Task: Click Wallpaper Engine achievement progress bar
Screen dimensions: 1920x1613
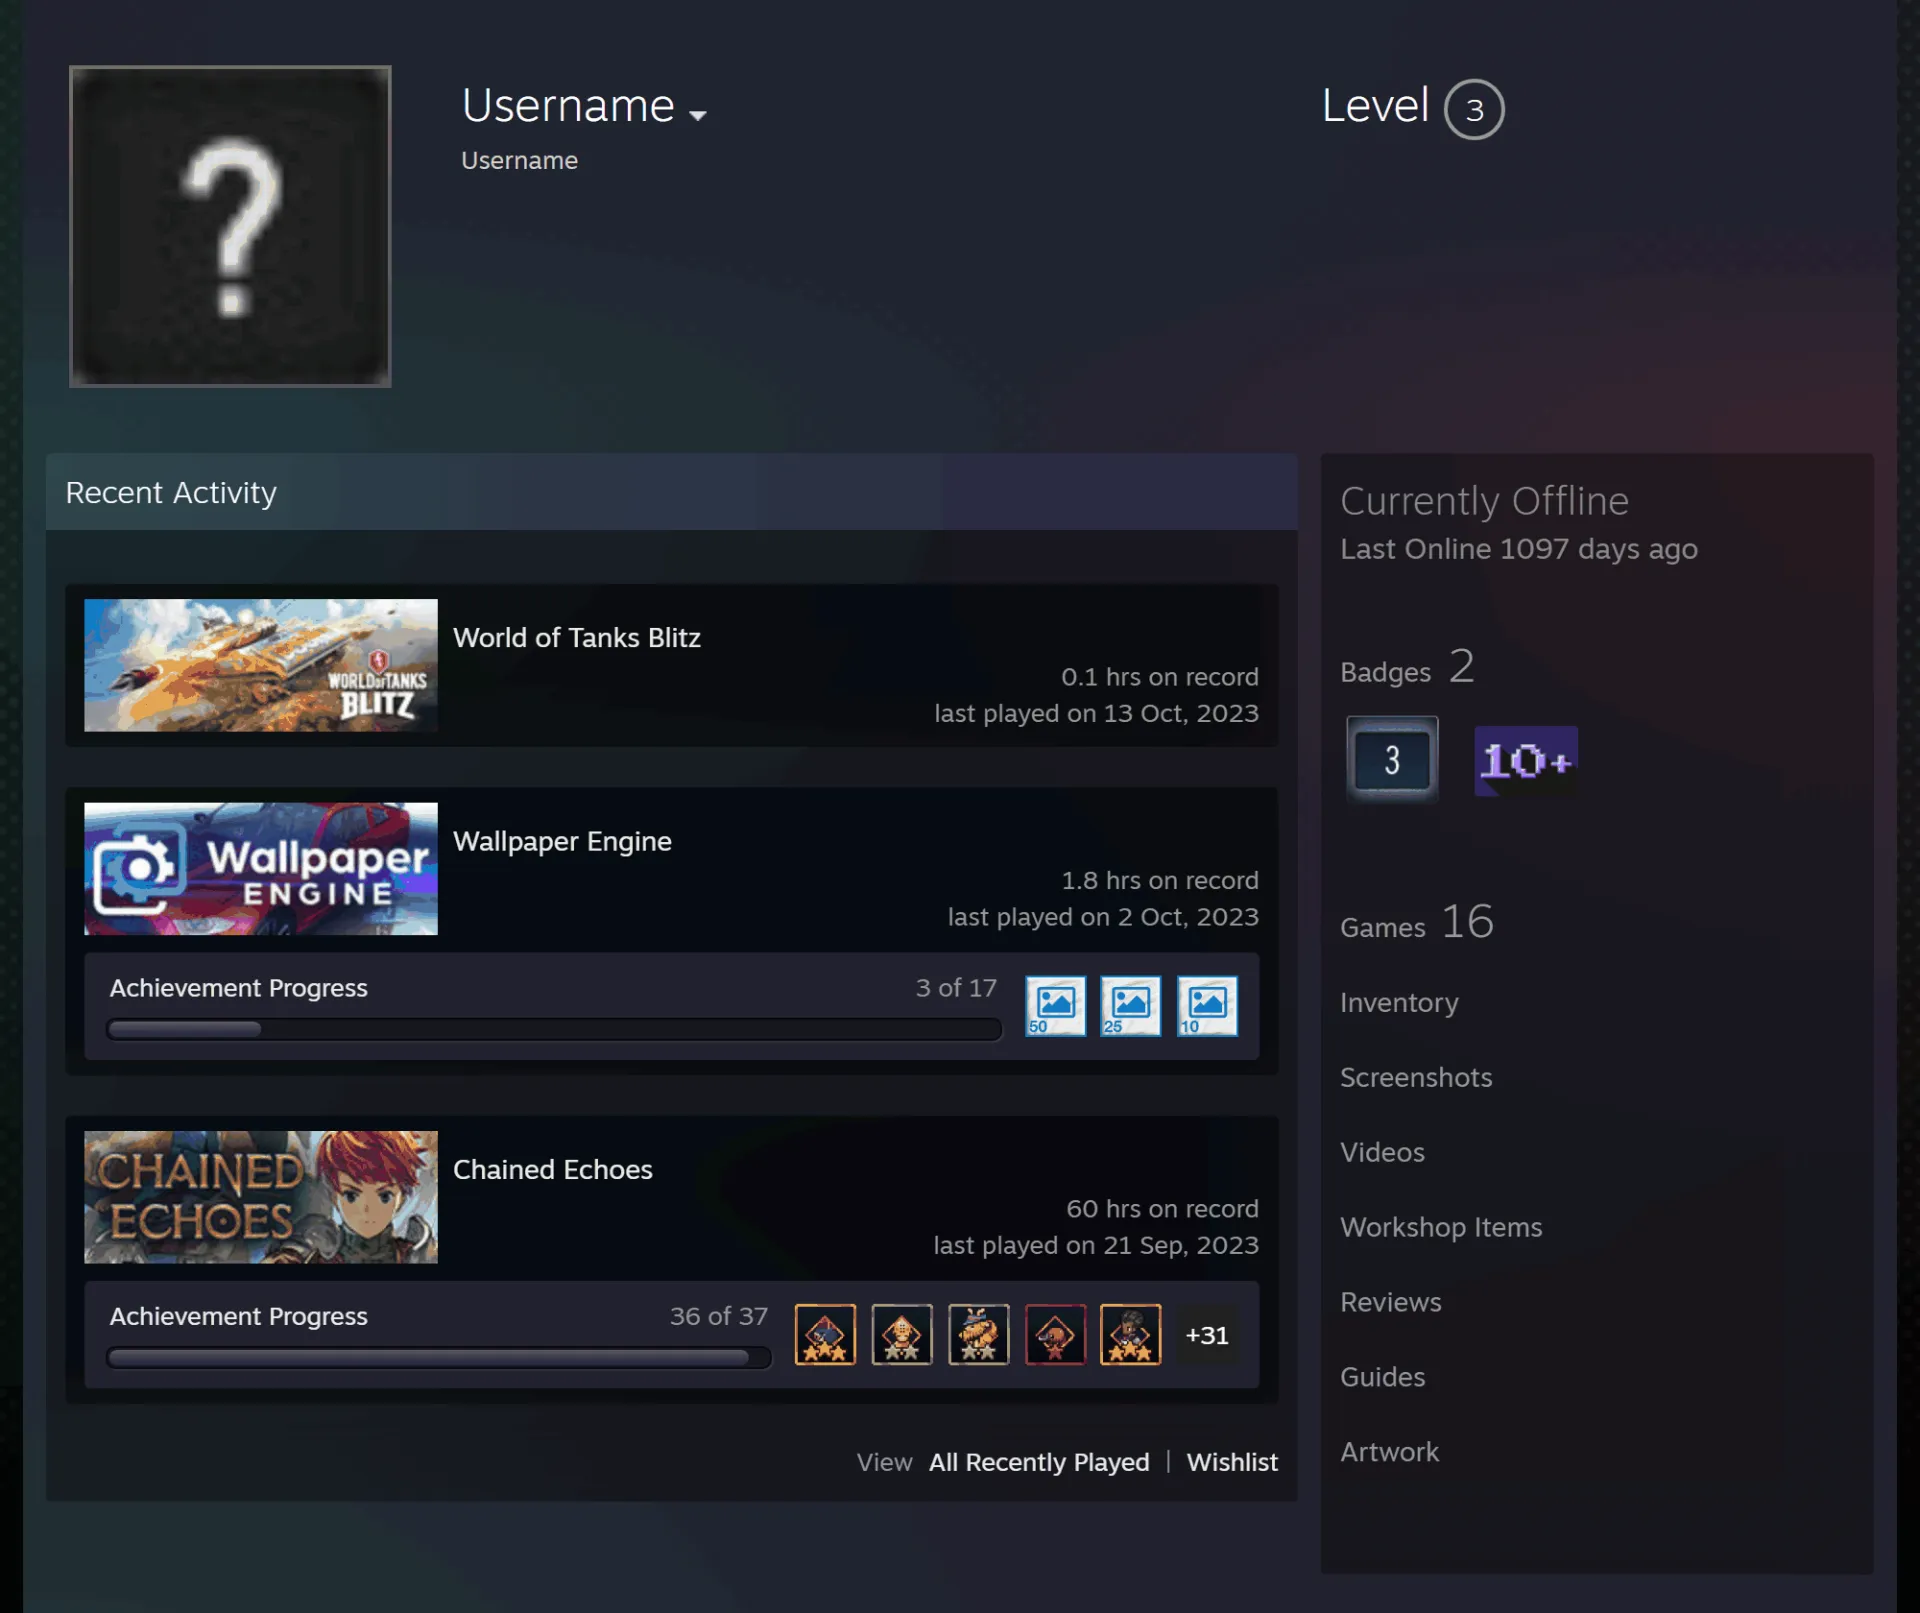Action: click(x=554, y=1029)
